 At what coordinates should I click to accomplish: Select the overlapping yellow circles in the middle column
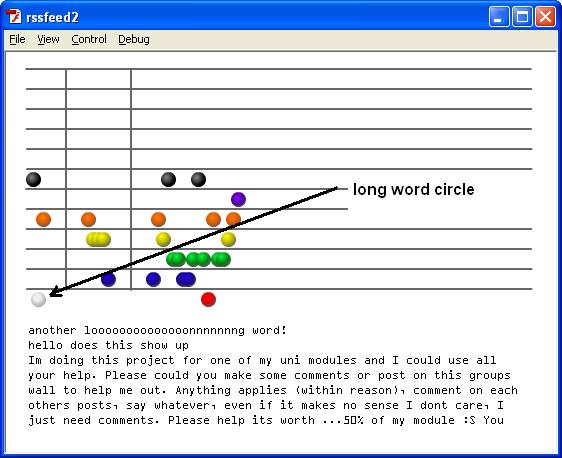point(99,239)
